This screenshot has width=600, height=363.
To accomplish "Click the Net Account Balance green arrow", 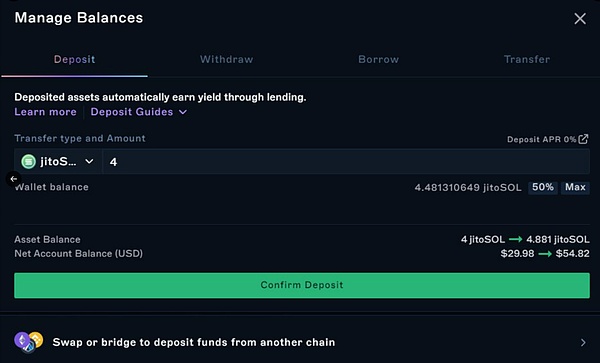I will [x=545, y=254].
